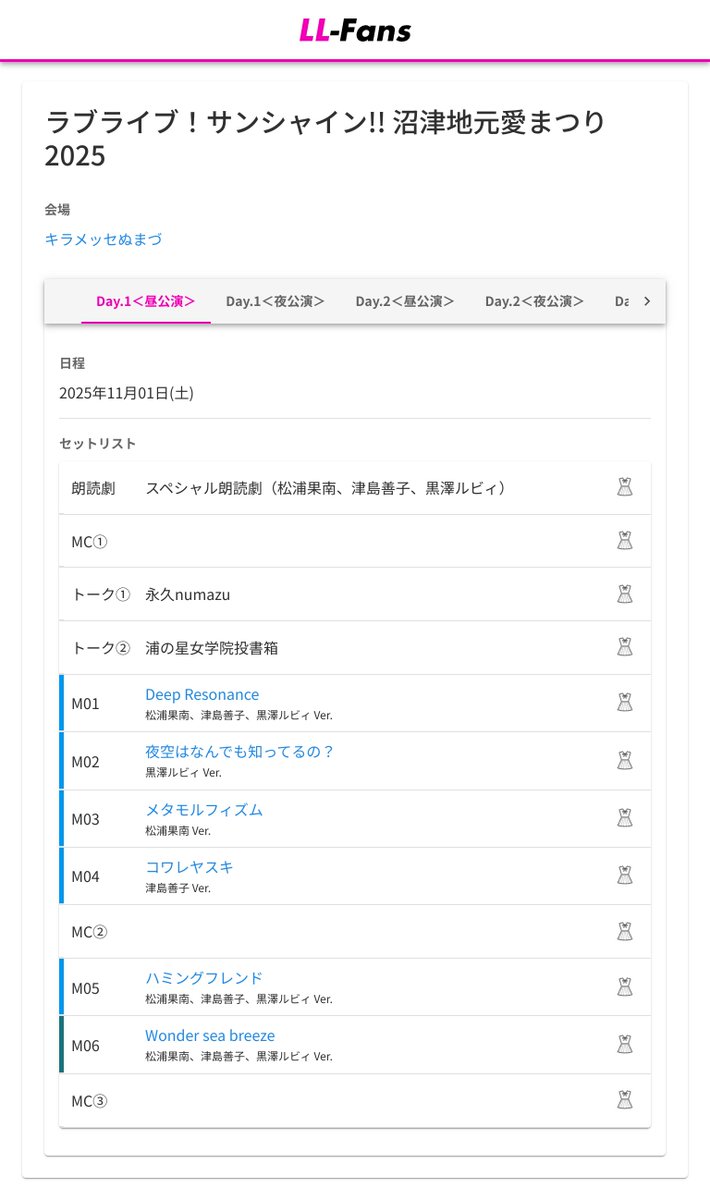This screenshot has height=1200, width=710.
Task: Click the M01 track number label
Action: [85, 704]
